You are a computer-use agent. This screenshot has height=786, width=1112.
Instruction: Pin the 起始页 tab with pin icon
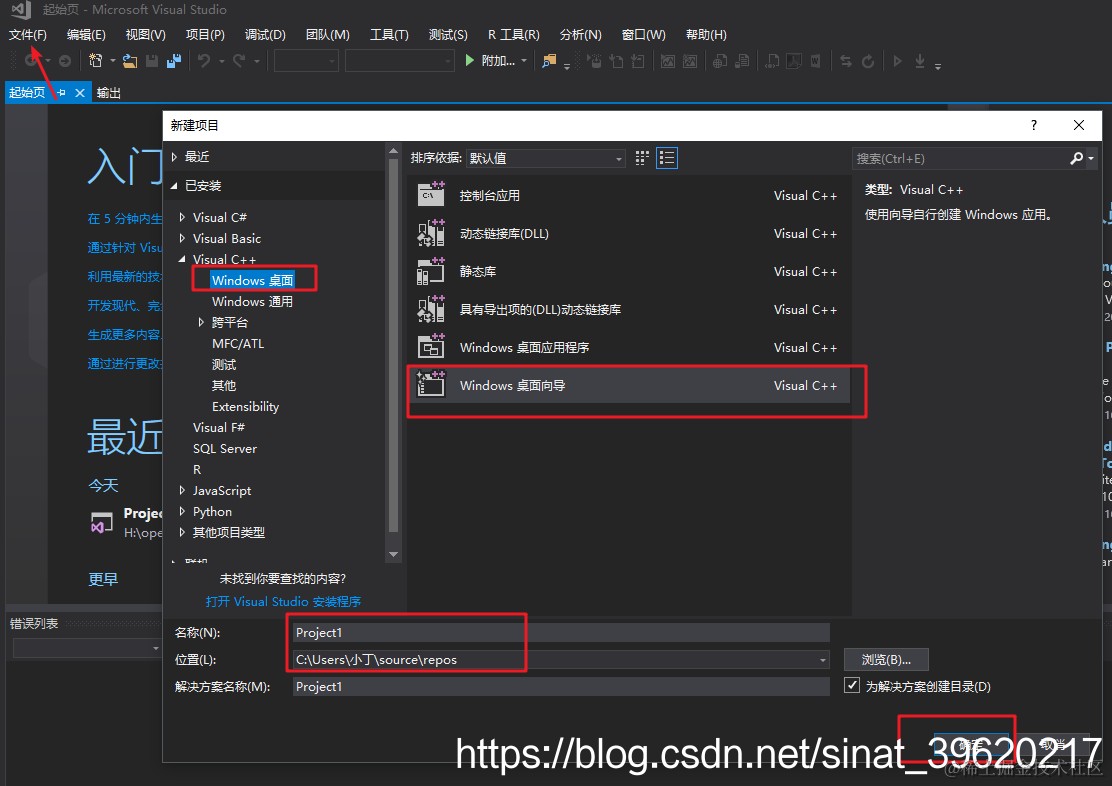[x=61, y=93]
